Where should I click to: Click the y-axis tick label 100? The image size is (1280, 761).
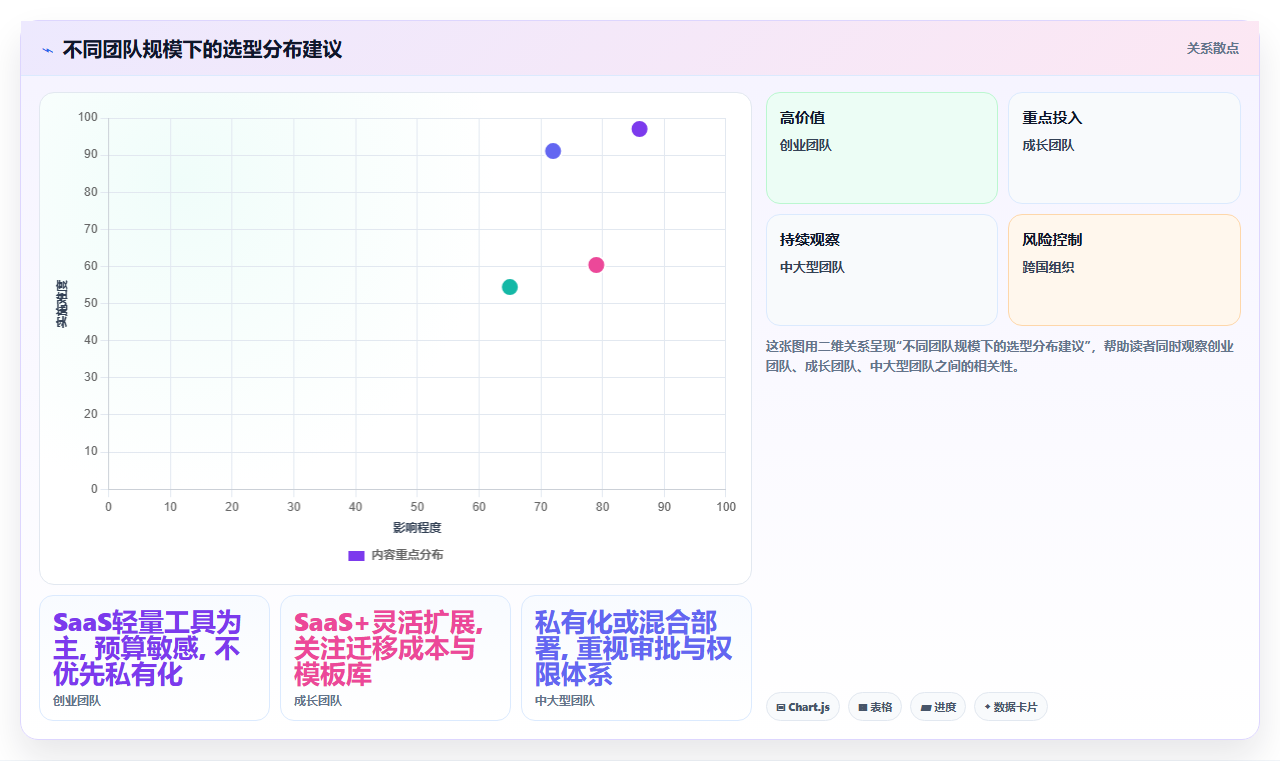(88, 118)
